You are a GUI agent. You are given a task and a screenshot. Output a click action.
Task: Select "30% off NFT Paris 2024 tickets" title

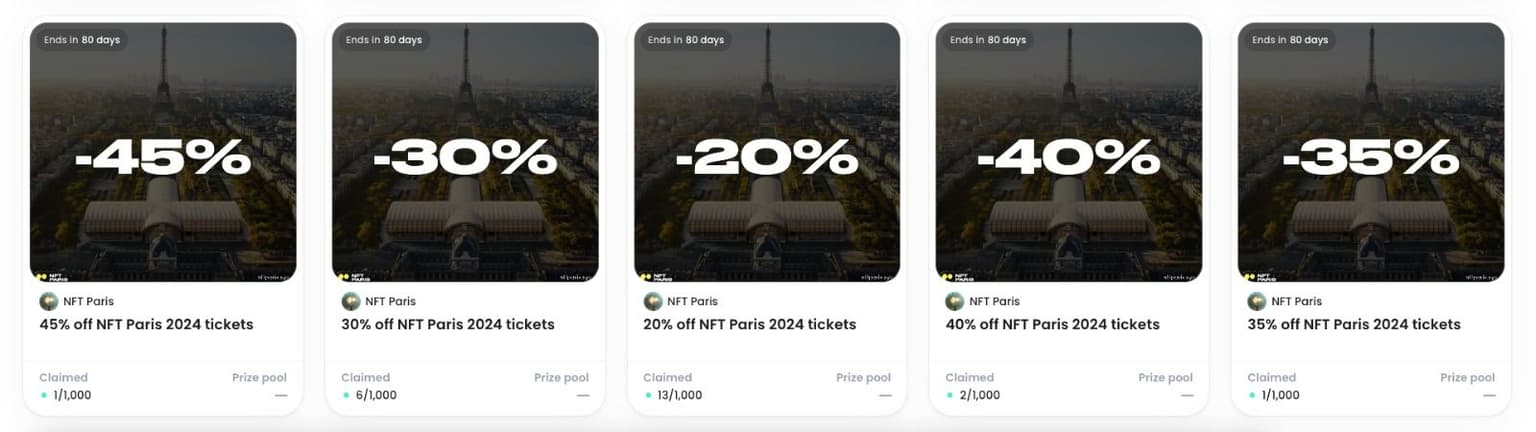point(448,324)
